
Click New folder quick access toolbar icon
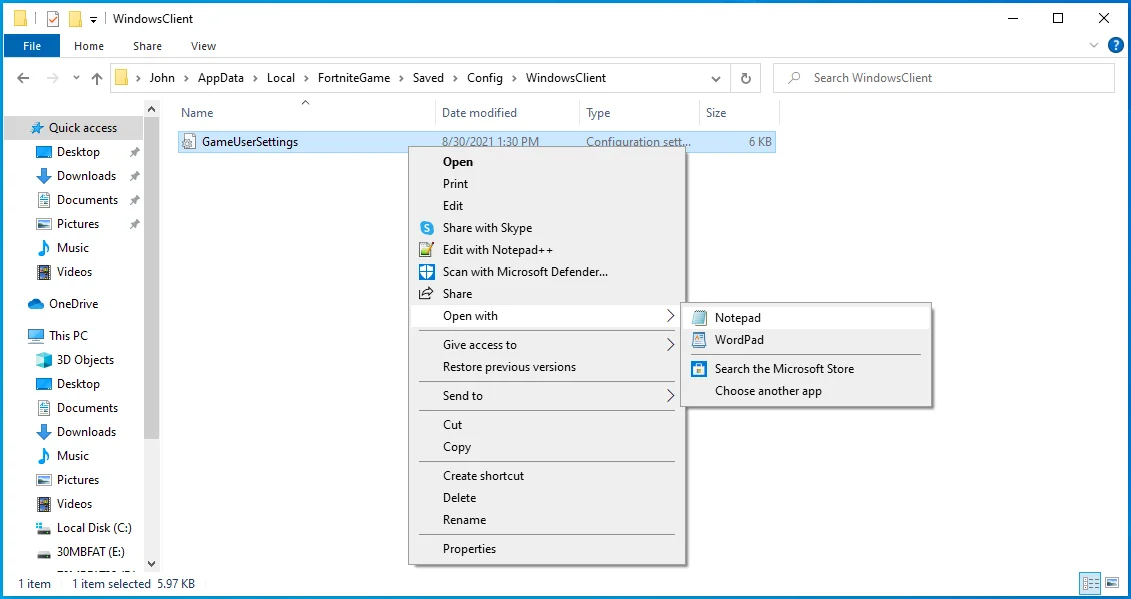click(x=75, y=19)
